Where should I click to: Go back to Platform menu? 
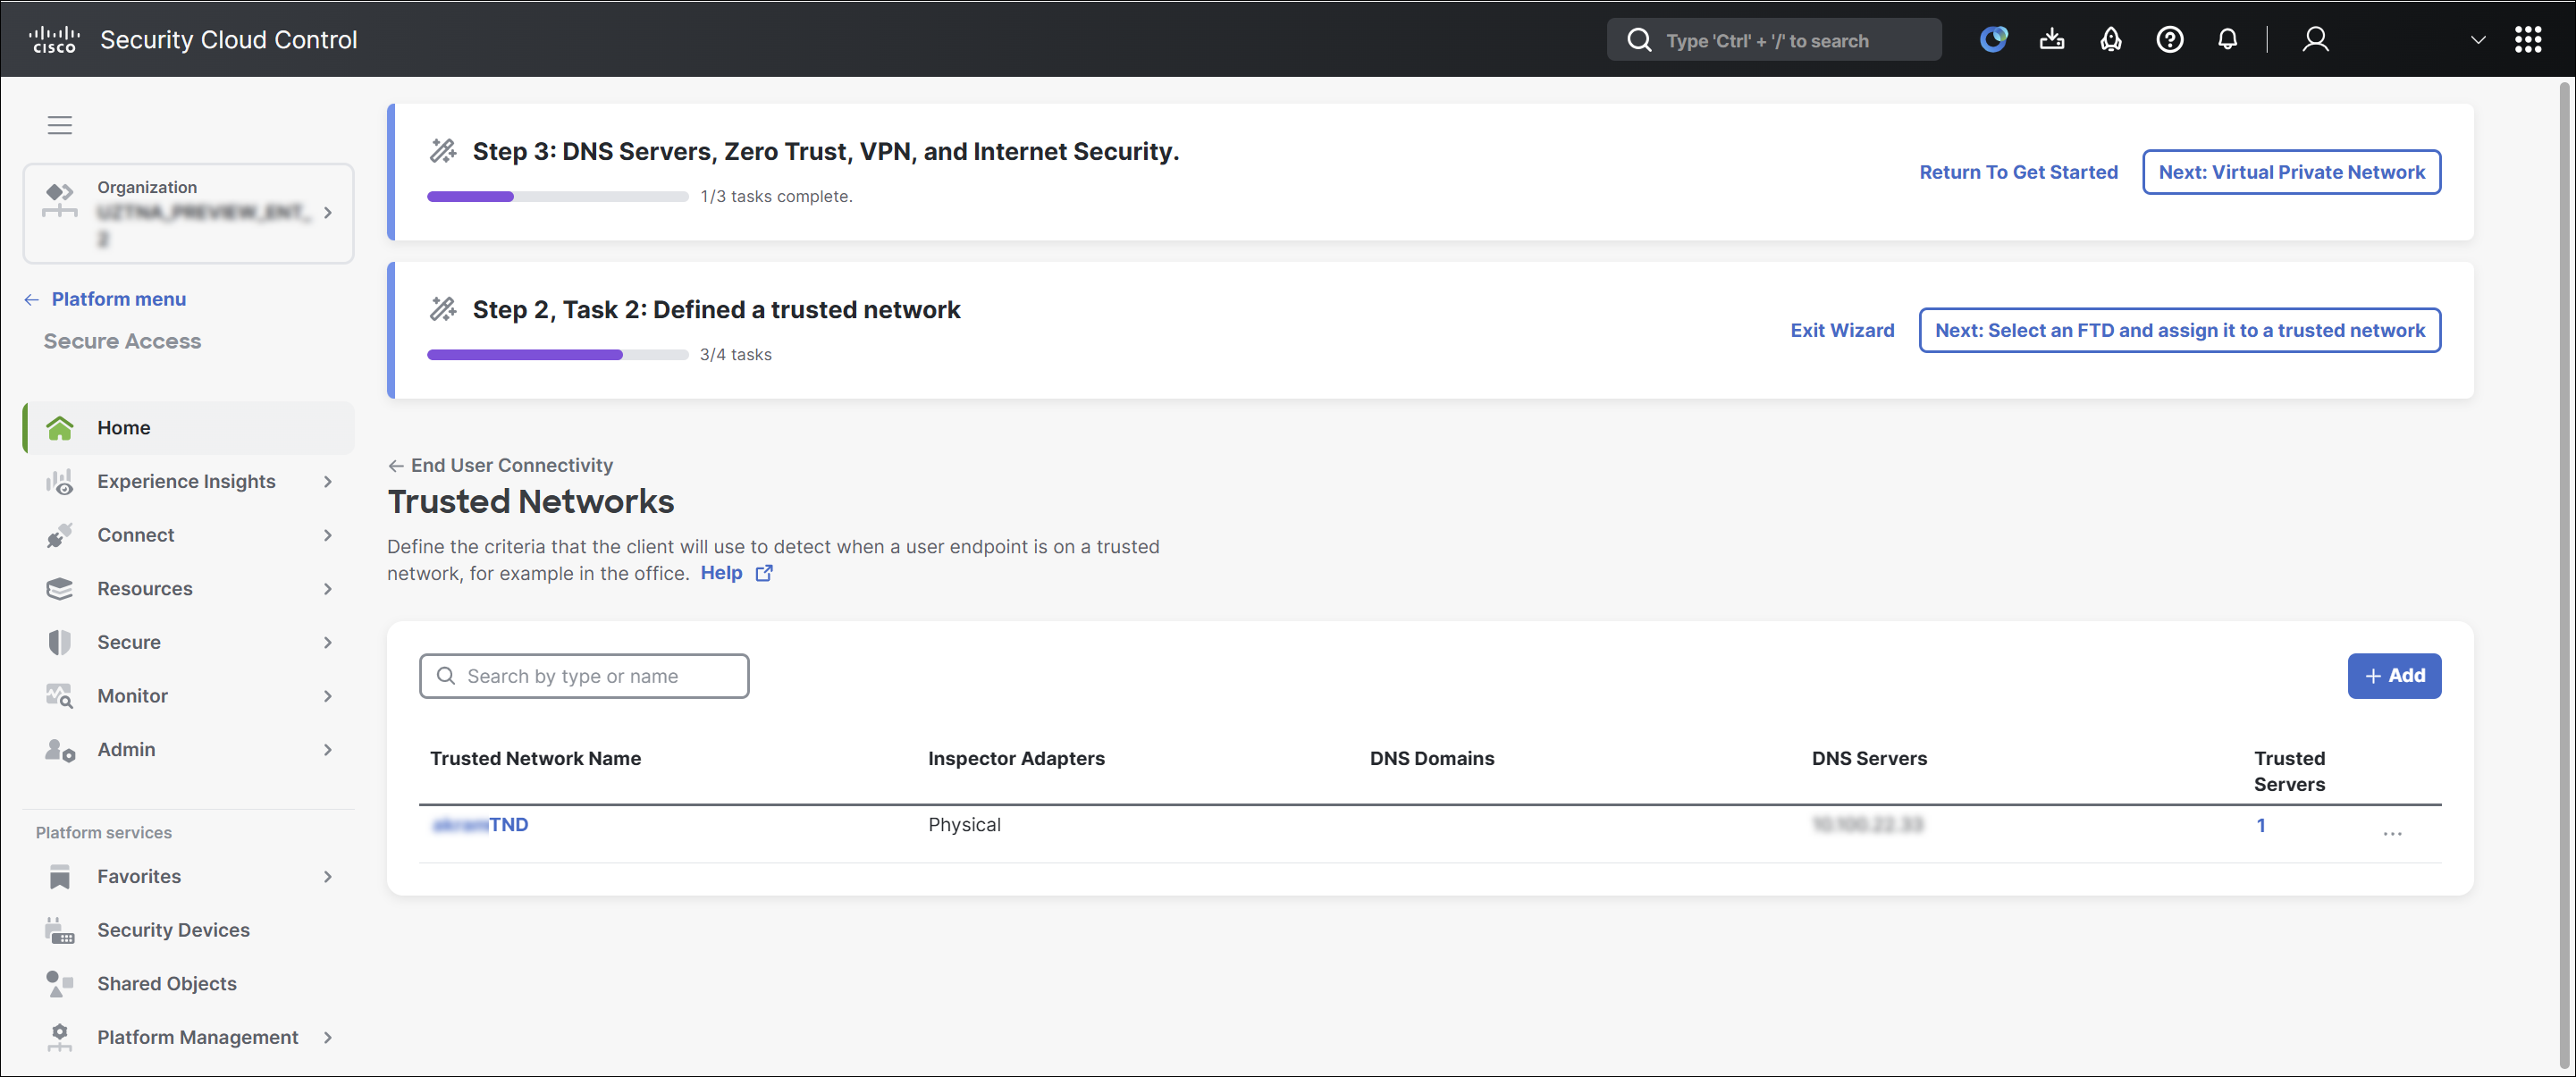[105, 299]
